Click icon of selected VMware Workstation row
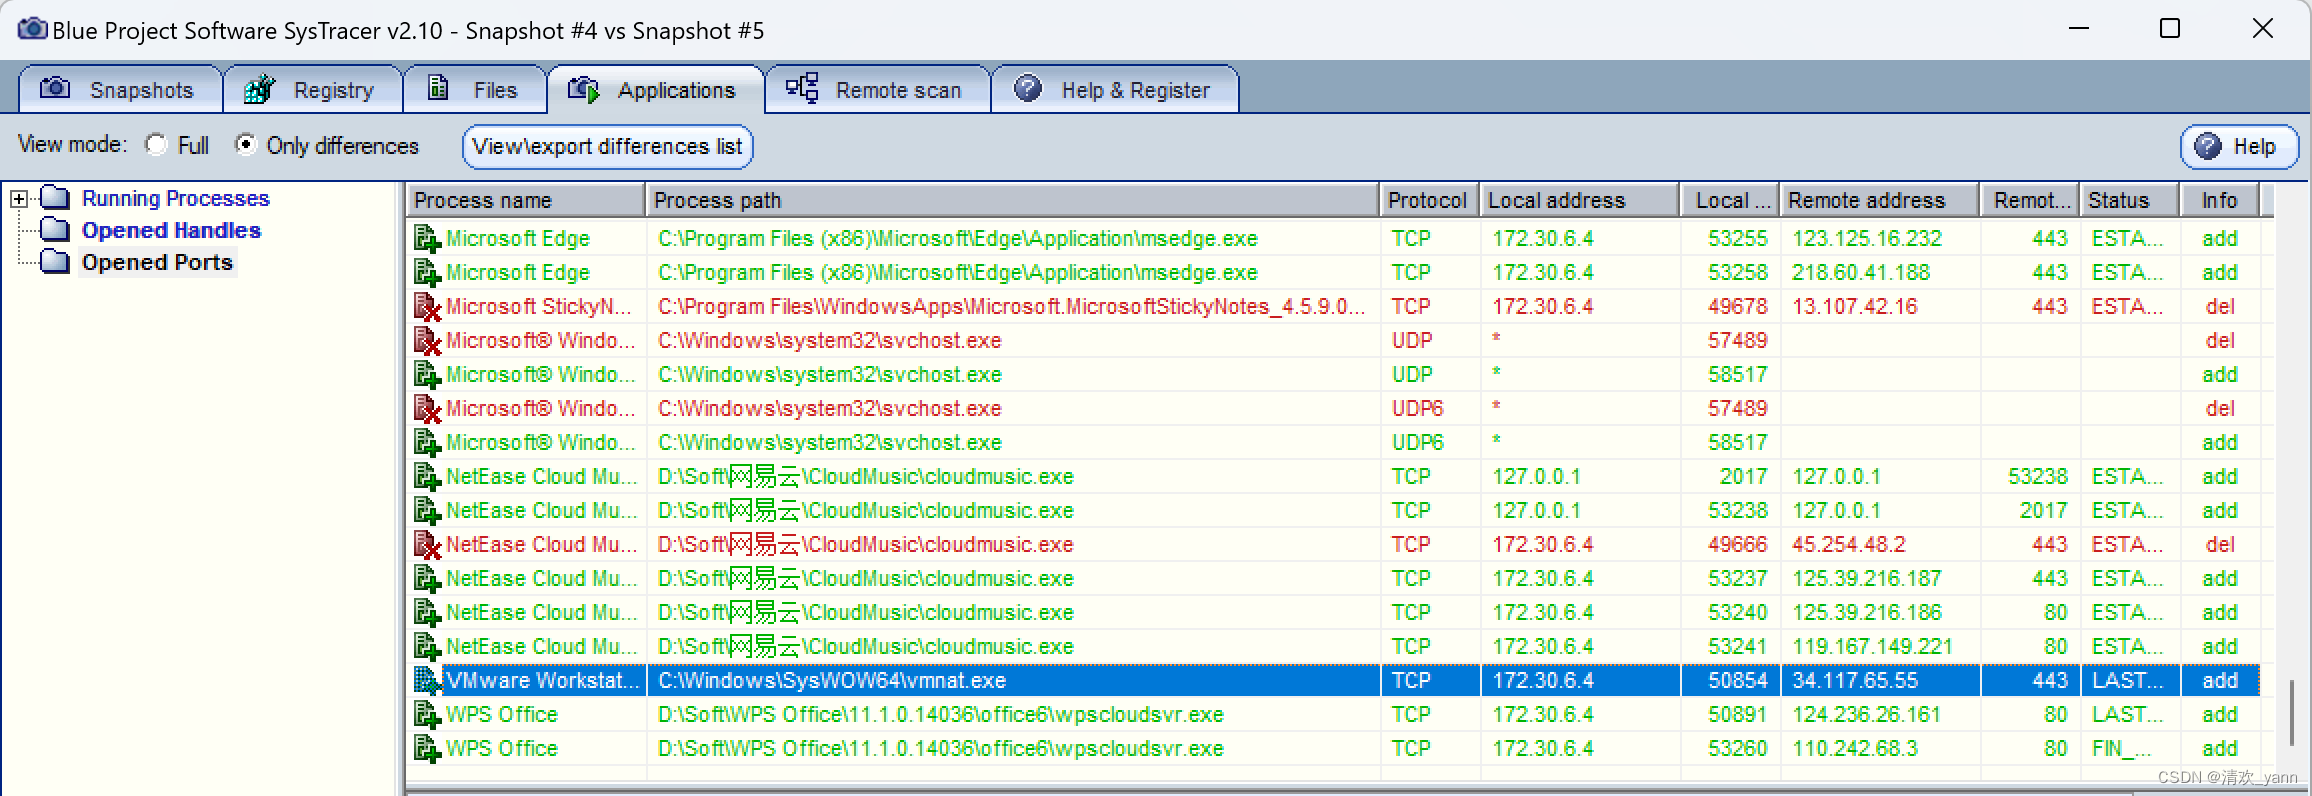This screenshot has width=2312, height=796. [428, 681]
